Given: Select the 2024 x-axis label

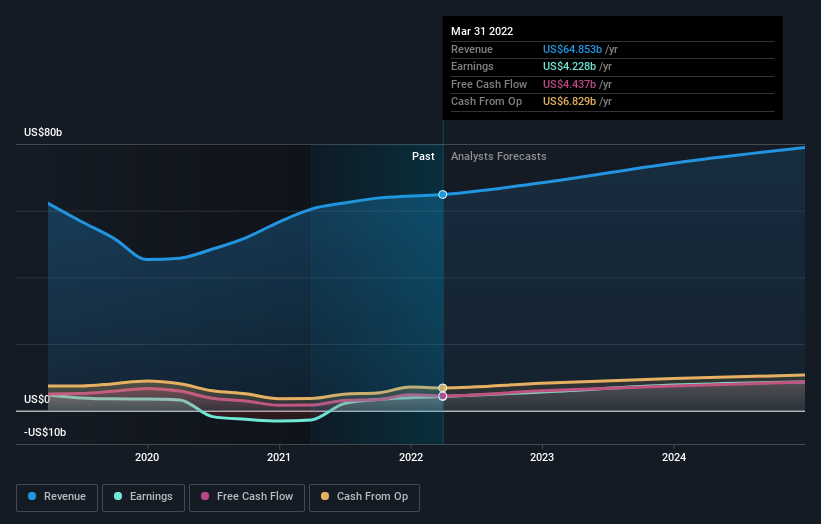Looking at the screenshot, I should 674,457.
